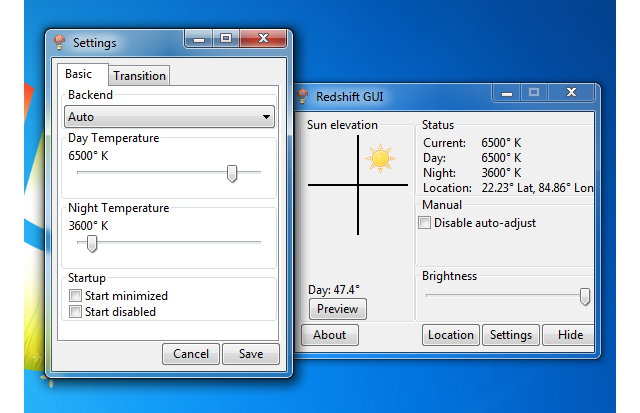Maximize the Settings window
This screenshot has width=640, height=413.
226,39
